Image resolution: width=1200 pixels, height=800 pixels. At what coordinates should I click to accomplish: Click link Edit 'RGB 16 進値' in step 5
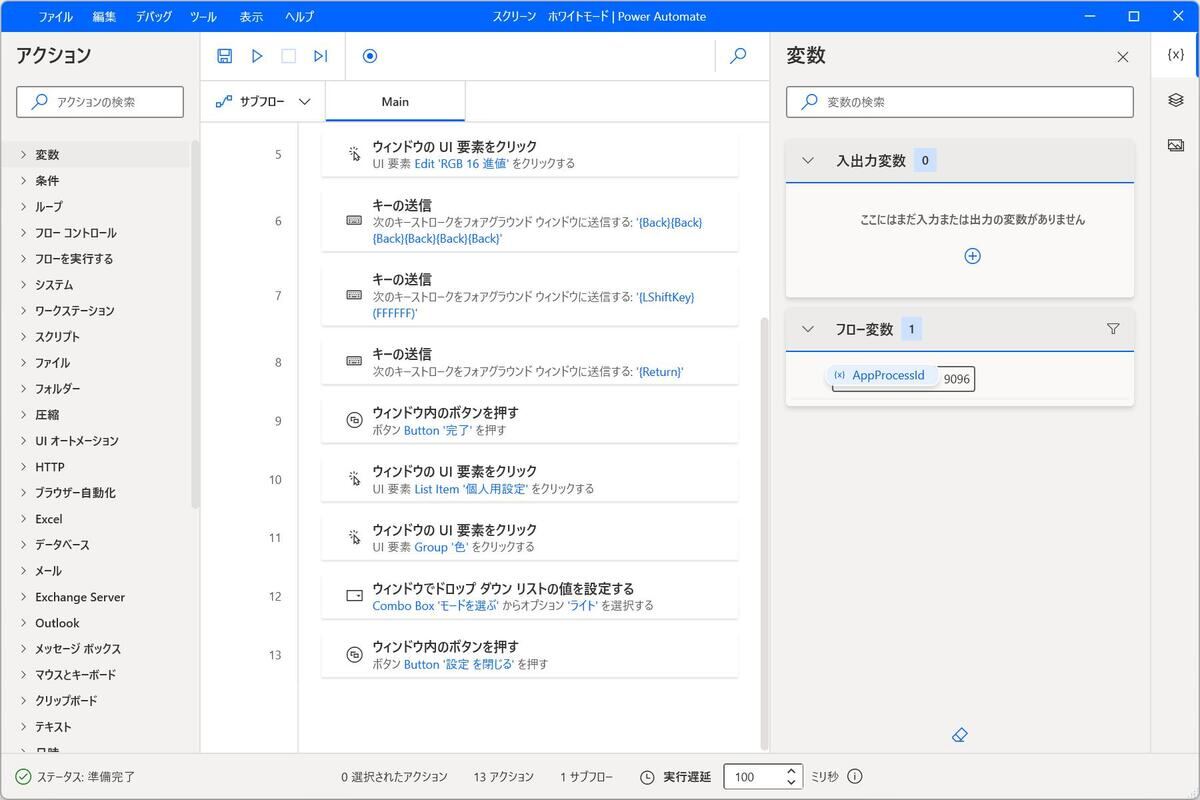pyautogui.click(x=461, y=163)
